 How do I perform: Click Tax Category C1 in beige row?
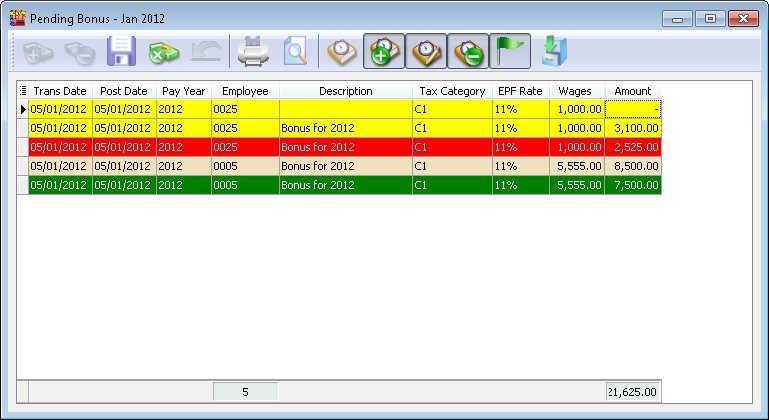452,166
